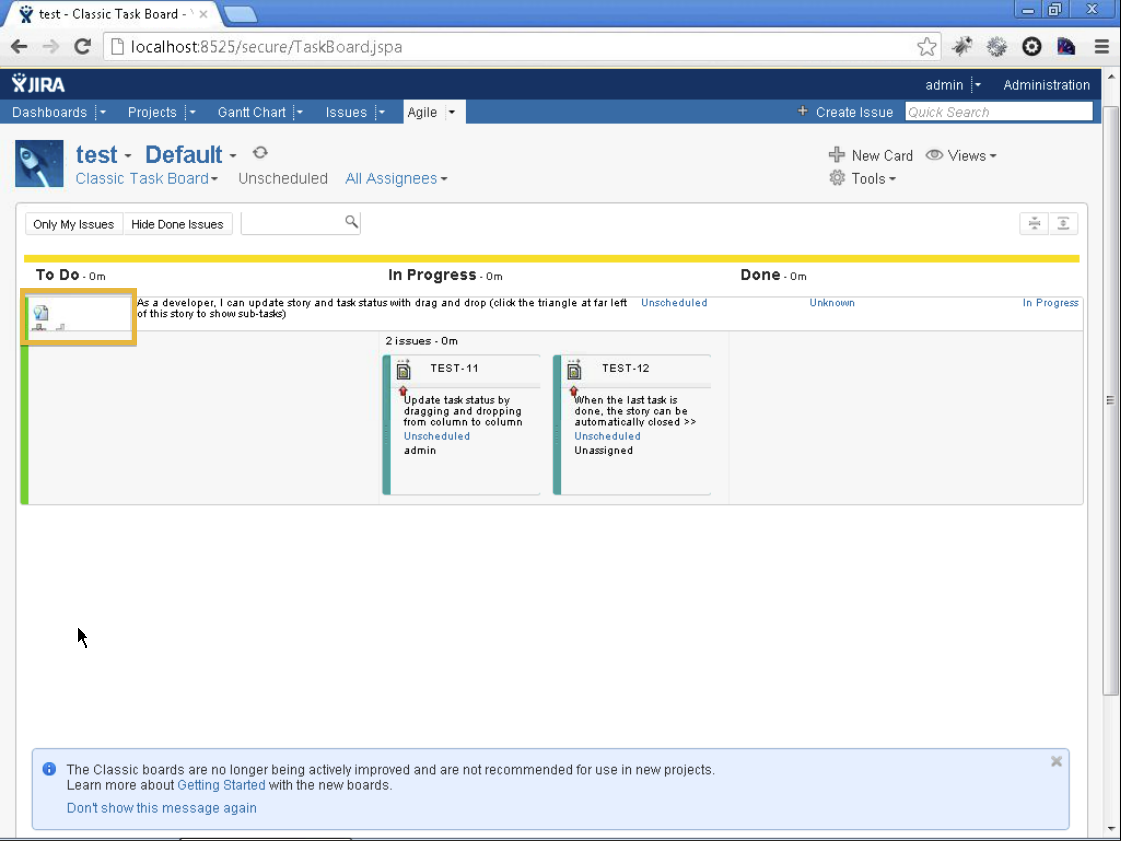Click the issue type icon on TEST-11 card
This screenshot has width=1121, height=841.
click(403, 369)
